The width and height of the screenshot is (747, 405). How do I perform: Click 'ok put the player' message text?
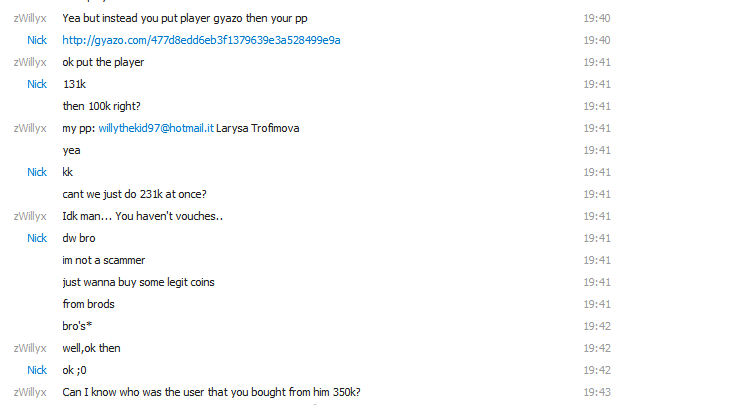click(x=103, y=62)
